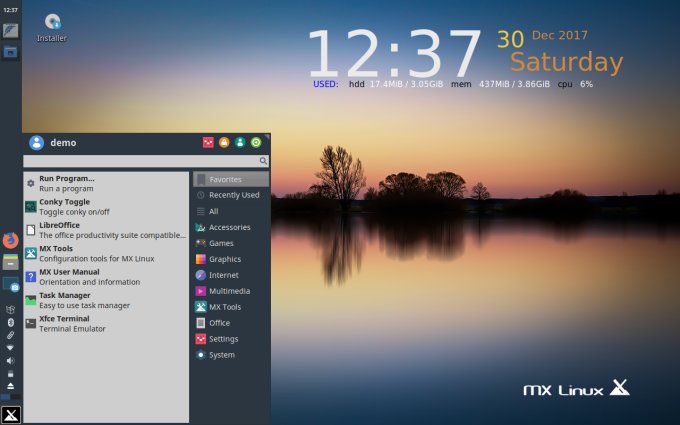Screen dimensions: 680x425
Task: Click the panel clock showing 12:37
Action: pos(10,10)
